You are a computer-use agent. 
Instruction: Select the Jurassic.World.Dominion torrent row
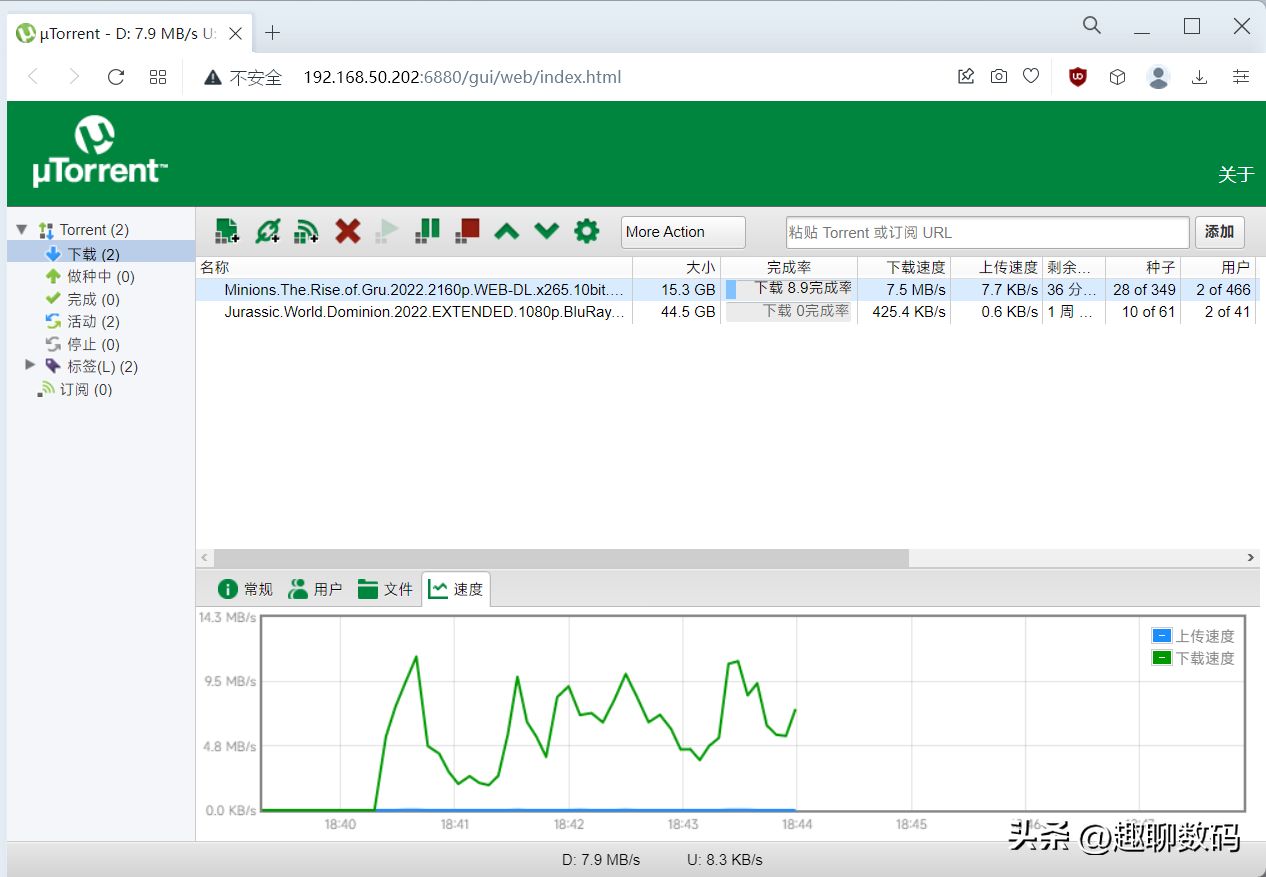(726, 312)
